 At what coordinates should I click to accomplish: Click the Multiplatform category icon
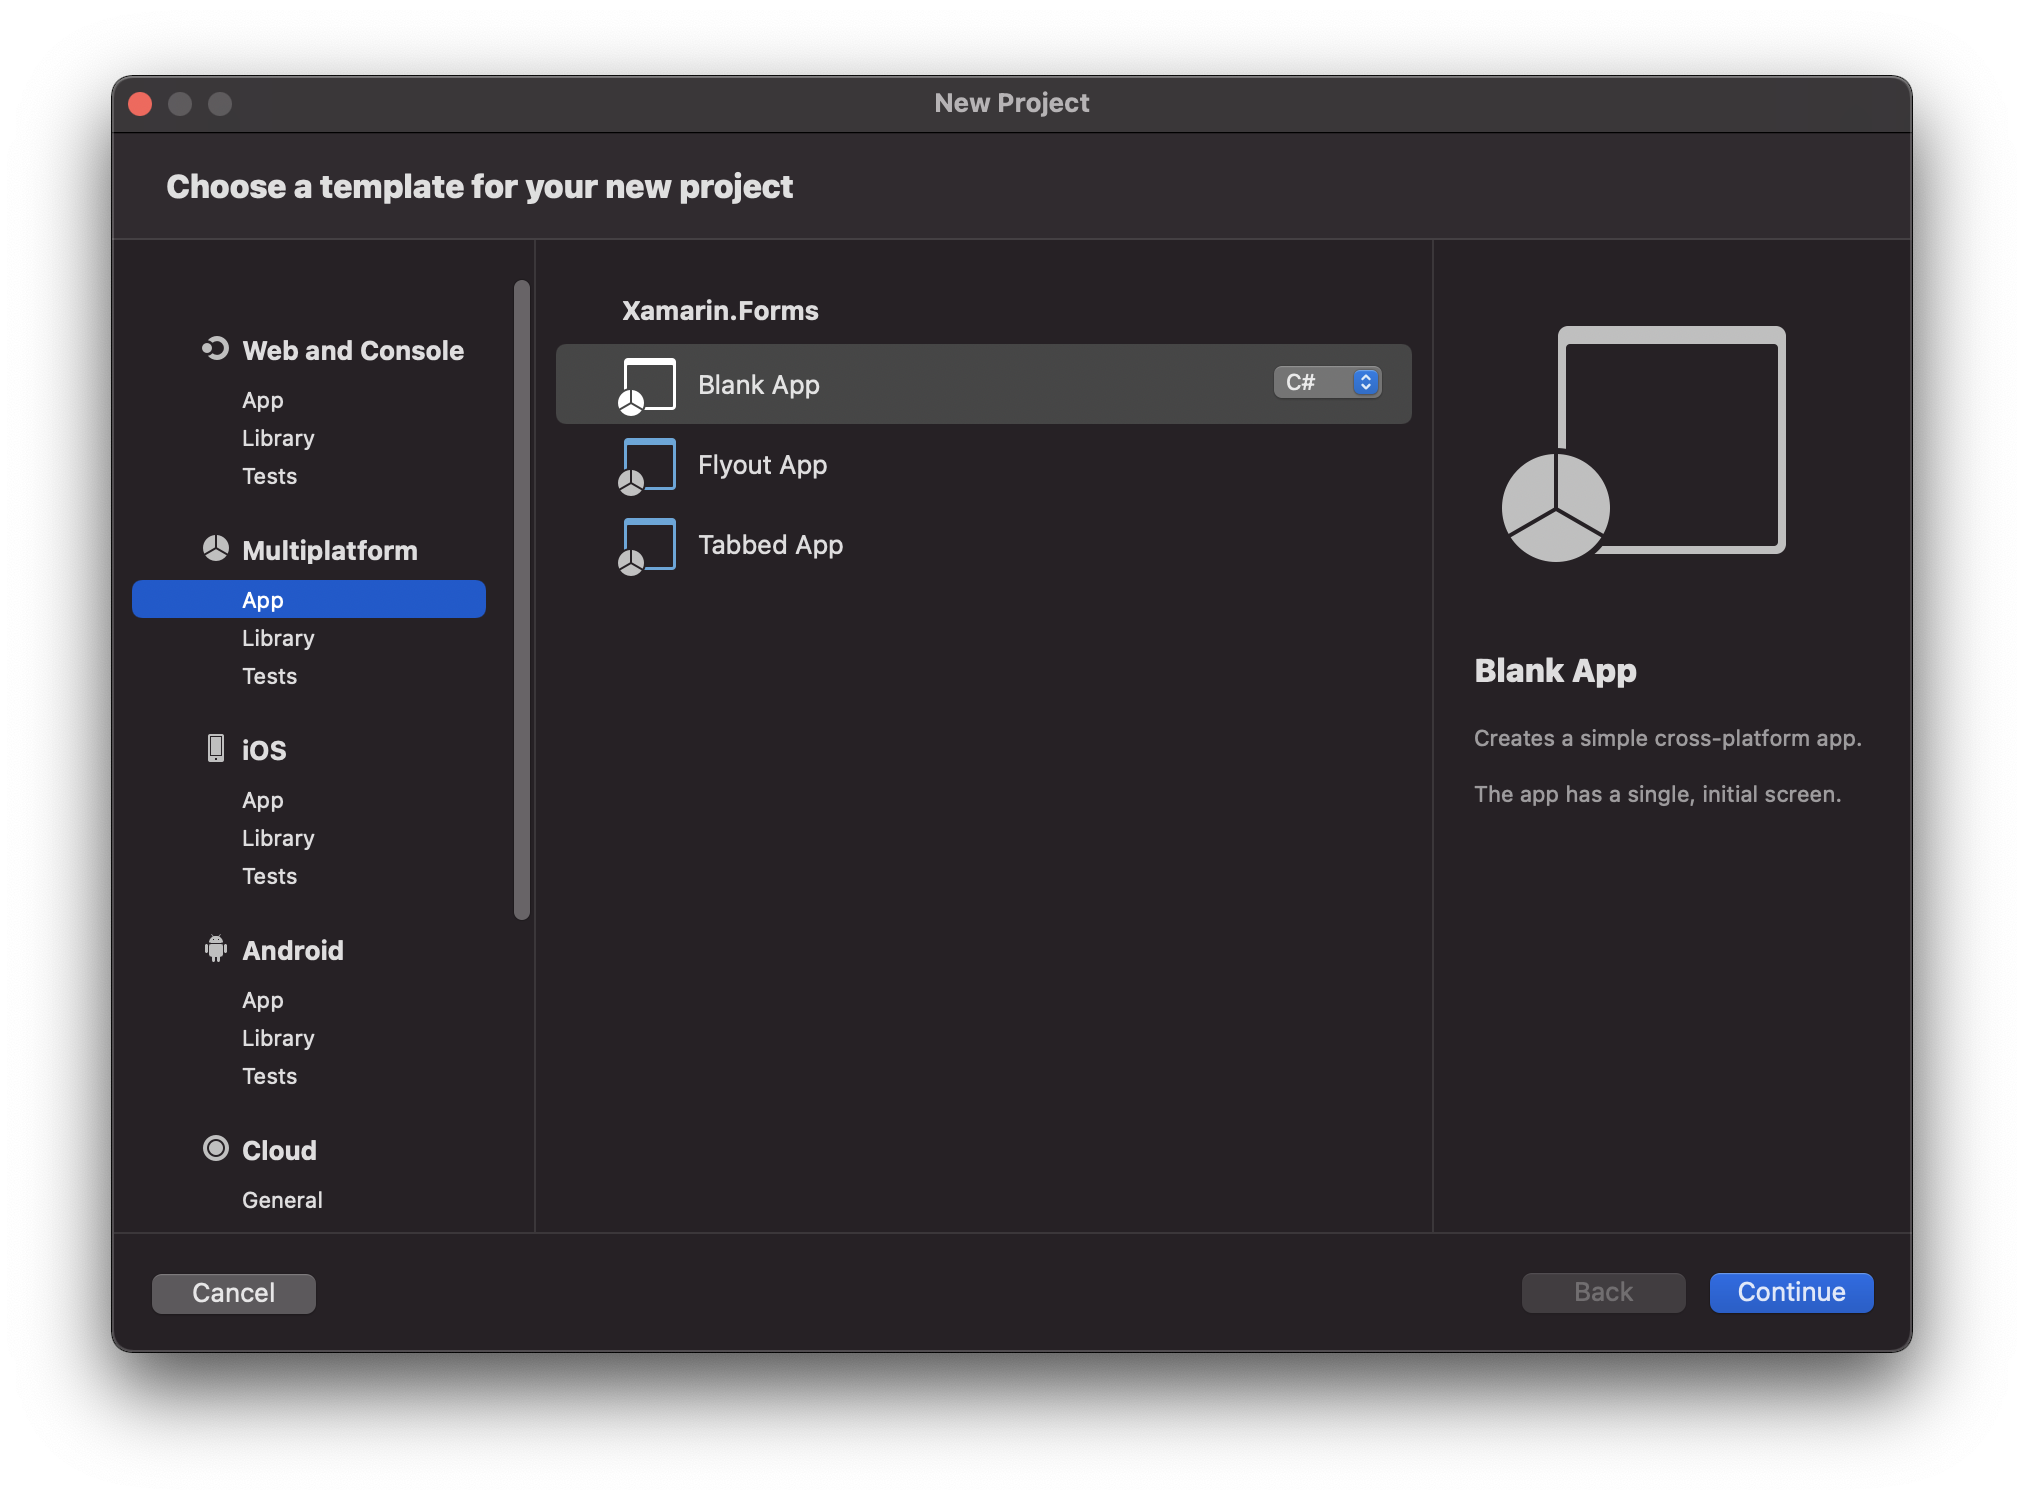click(215, 549)
